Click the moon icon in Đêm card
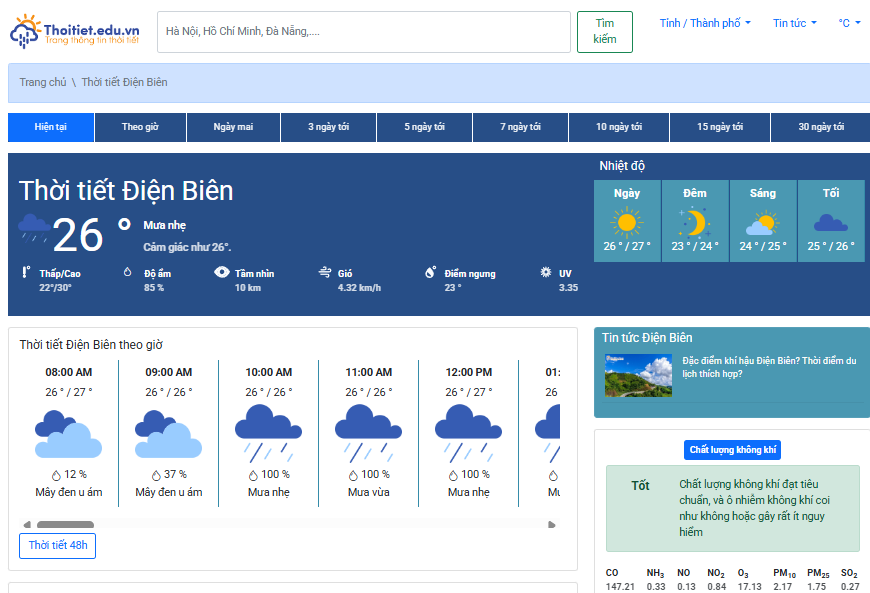The image size is (870, 593). (694, 222)
